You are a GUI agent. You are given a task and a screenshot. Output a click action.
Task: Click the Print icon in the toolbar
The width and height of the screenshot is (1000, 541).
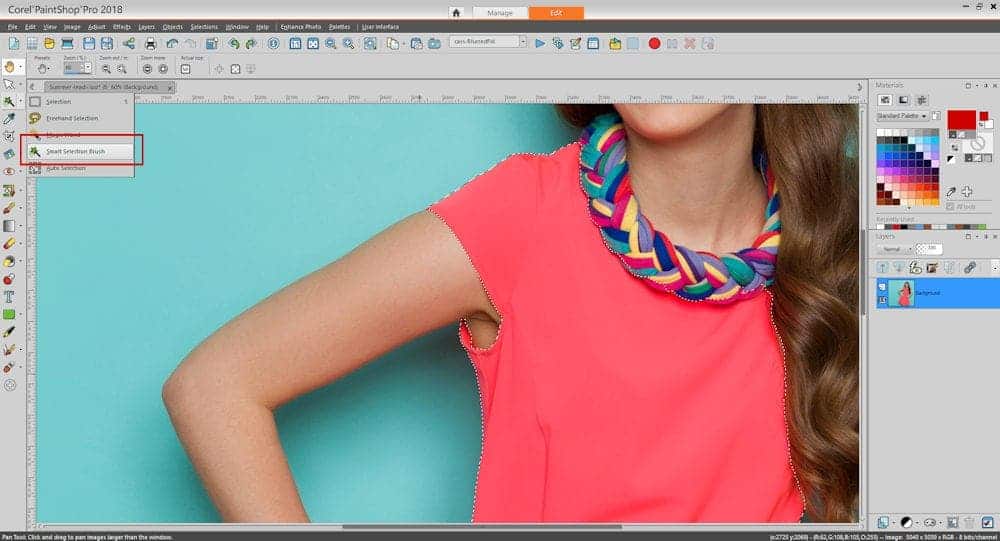(x=150, y=43)
